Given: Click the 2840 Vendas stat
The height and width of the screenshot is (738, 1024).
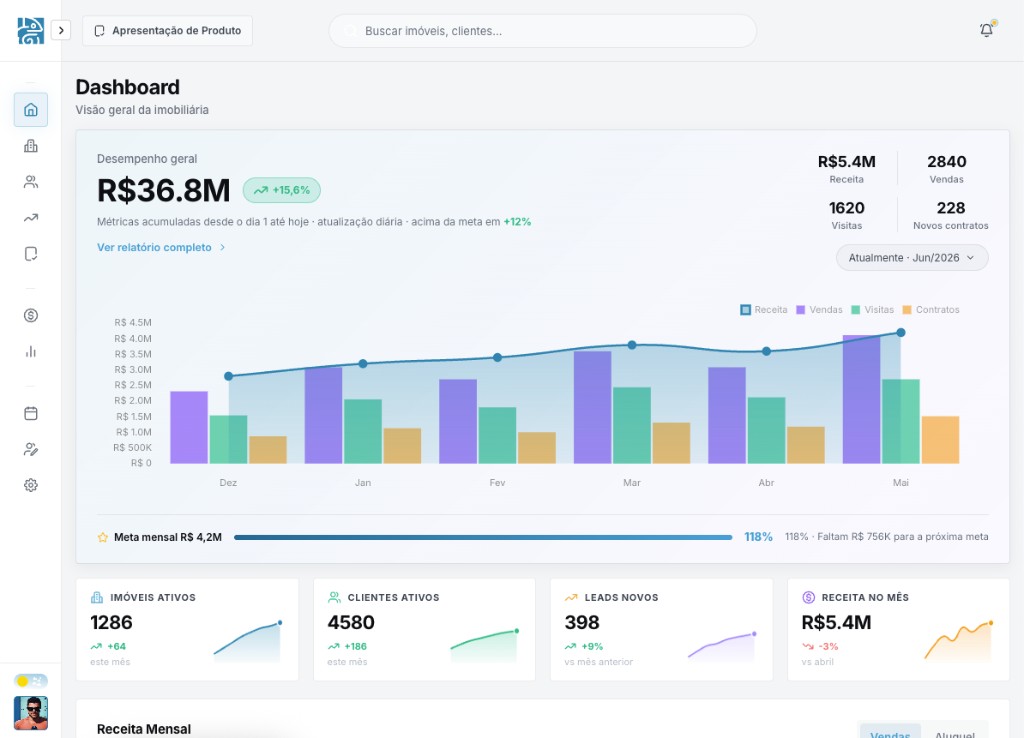Looking at the screenshot, I should point(946,168).
